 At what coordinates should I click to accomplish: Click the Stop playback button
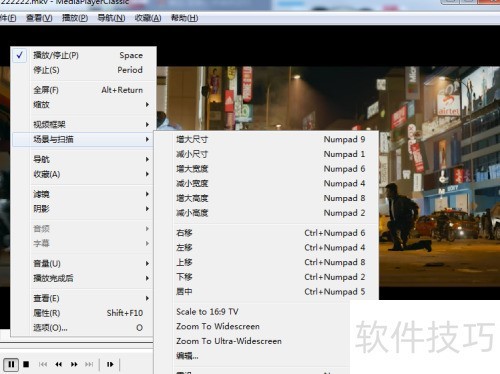pos(26,364)
